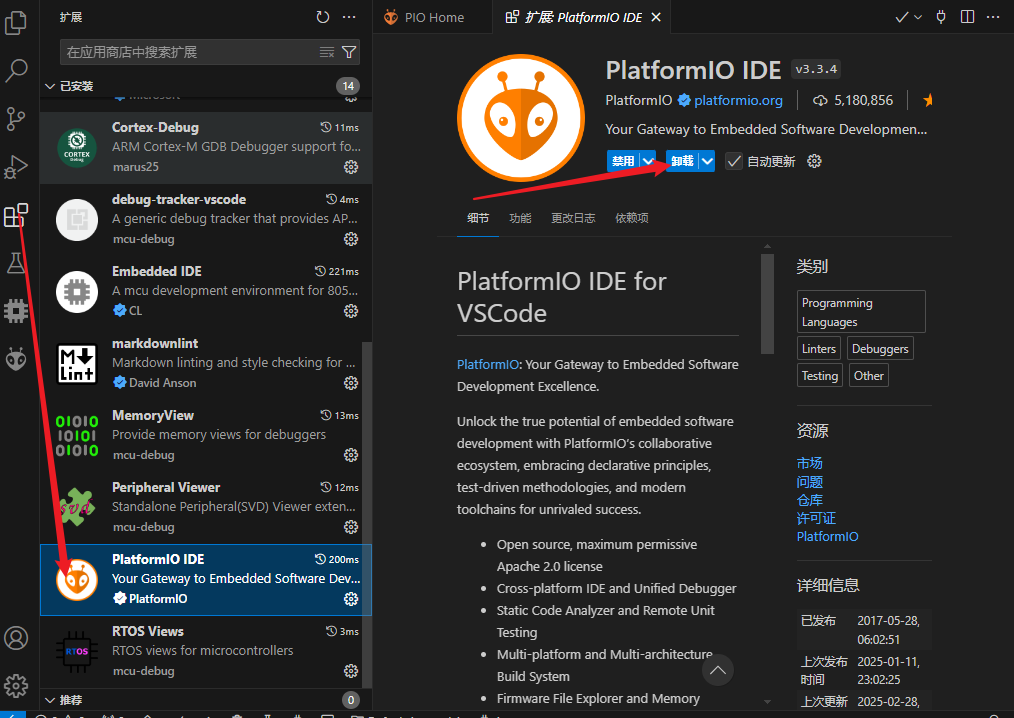Switch to the 依赖项 tab
The image size is (1014, 718).
[x=632, y=218]
